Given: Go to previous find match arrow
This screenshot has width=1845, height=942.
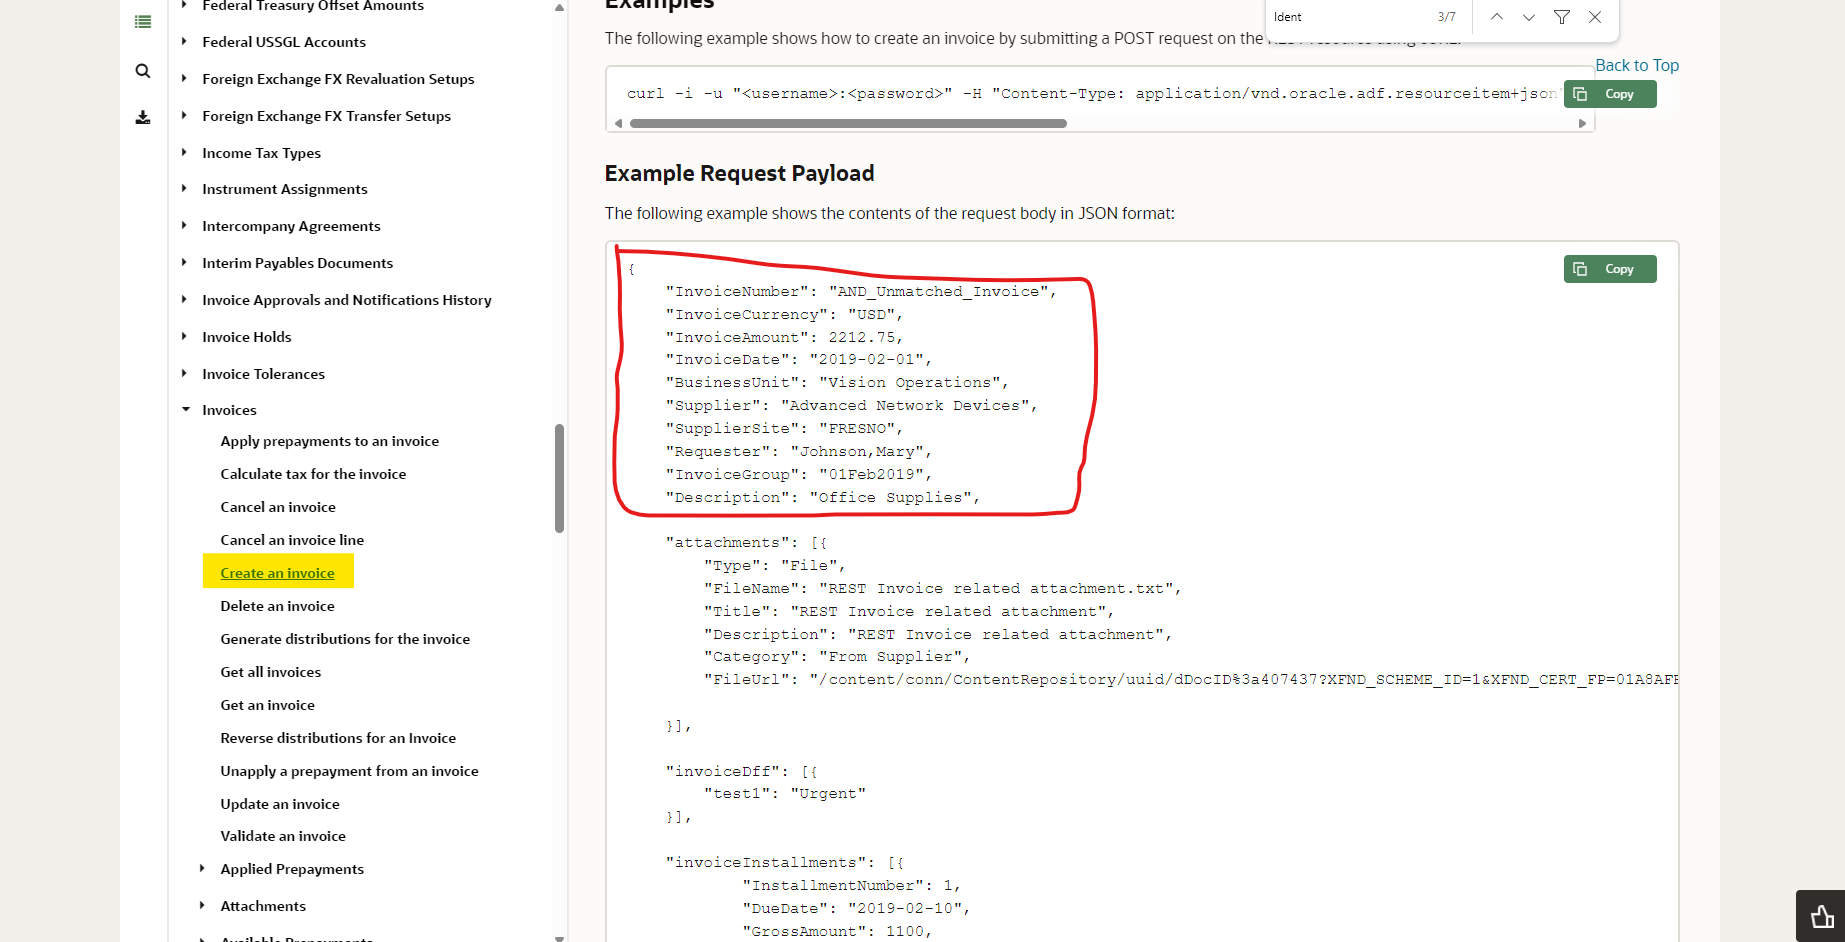Looking at the screenshot, I should [x=1497, y=17].
